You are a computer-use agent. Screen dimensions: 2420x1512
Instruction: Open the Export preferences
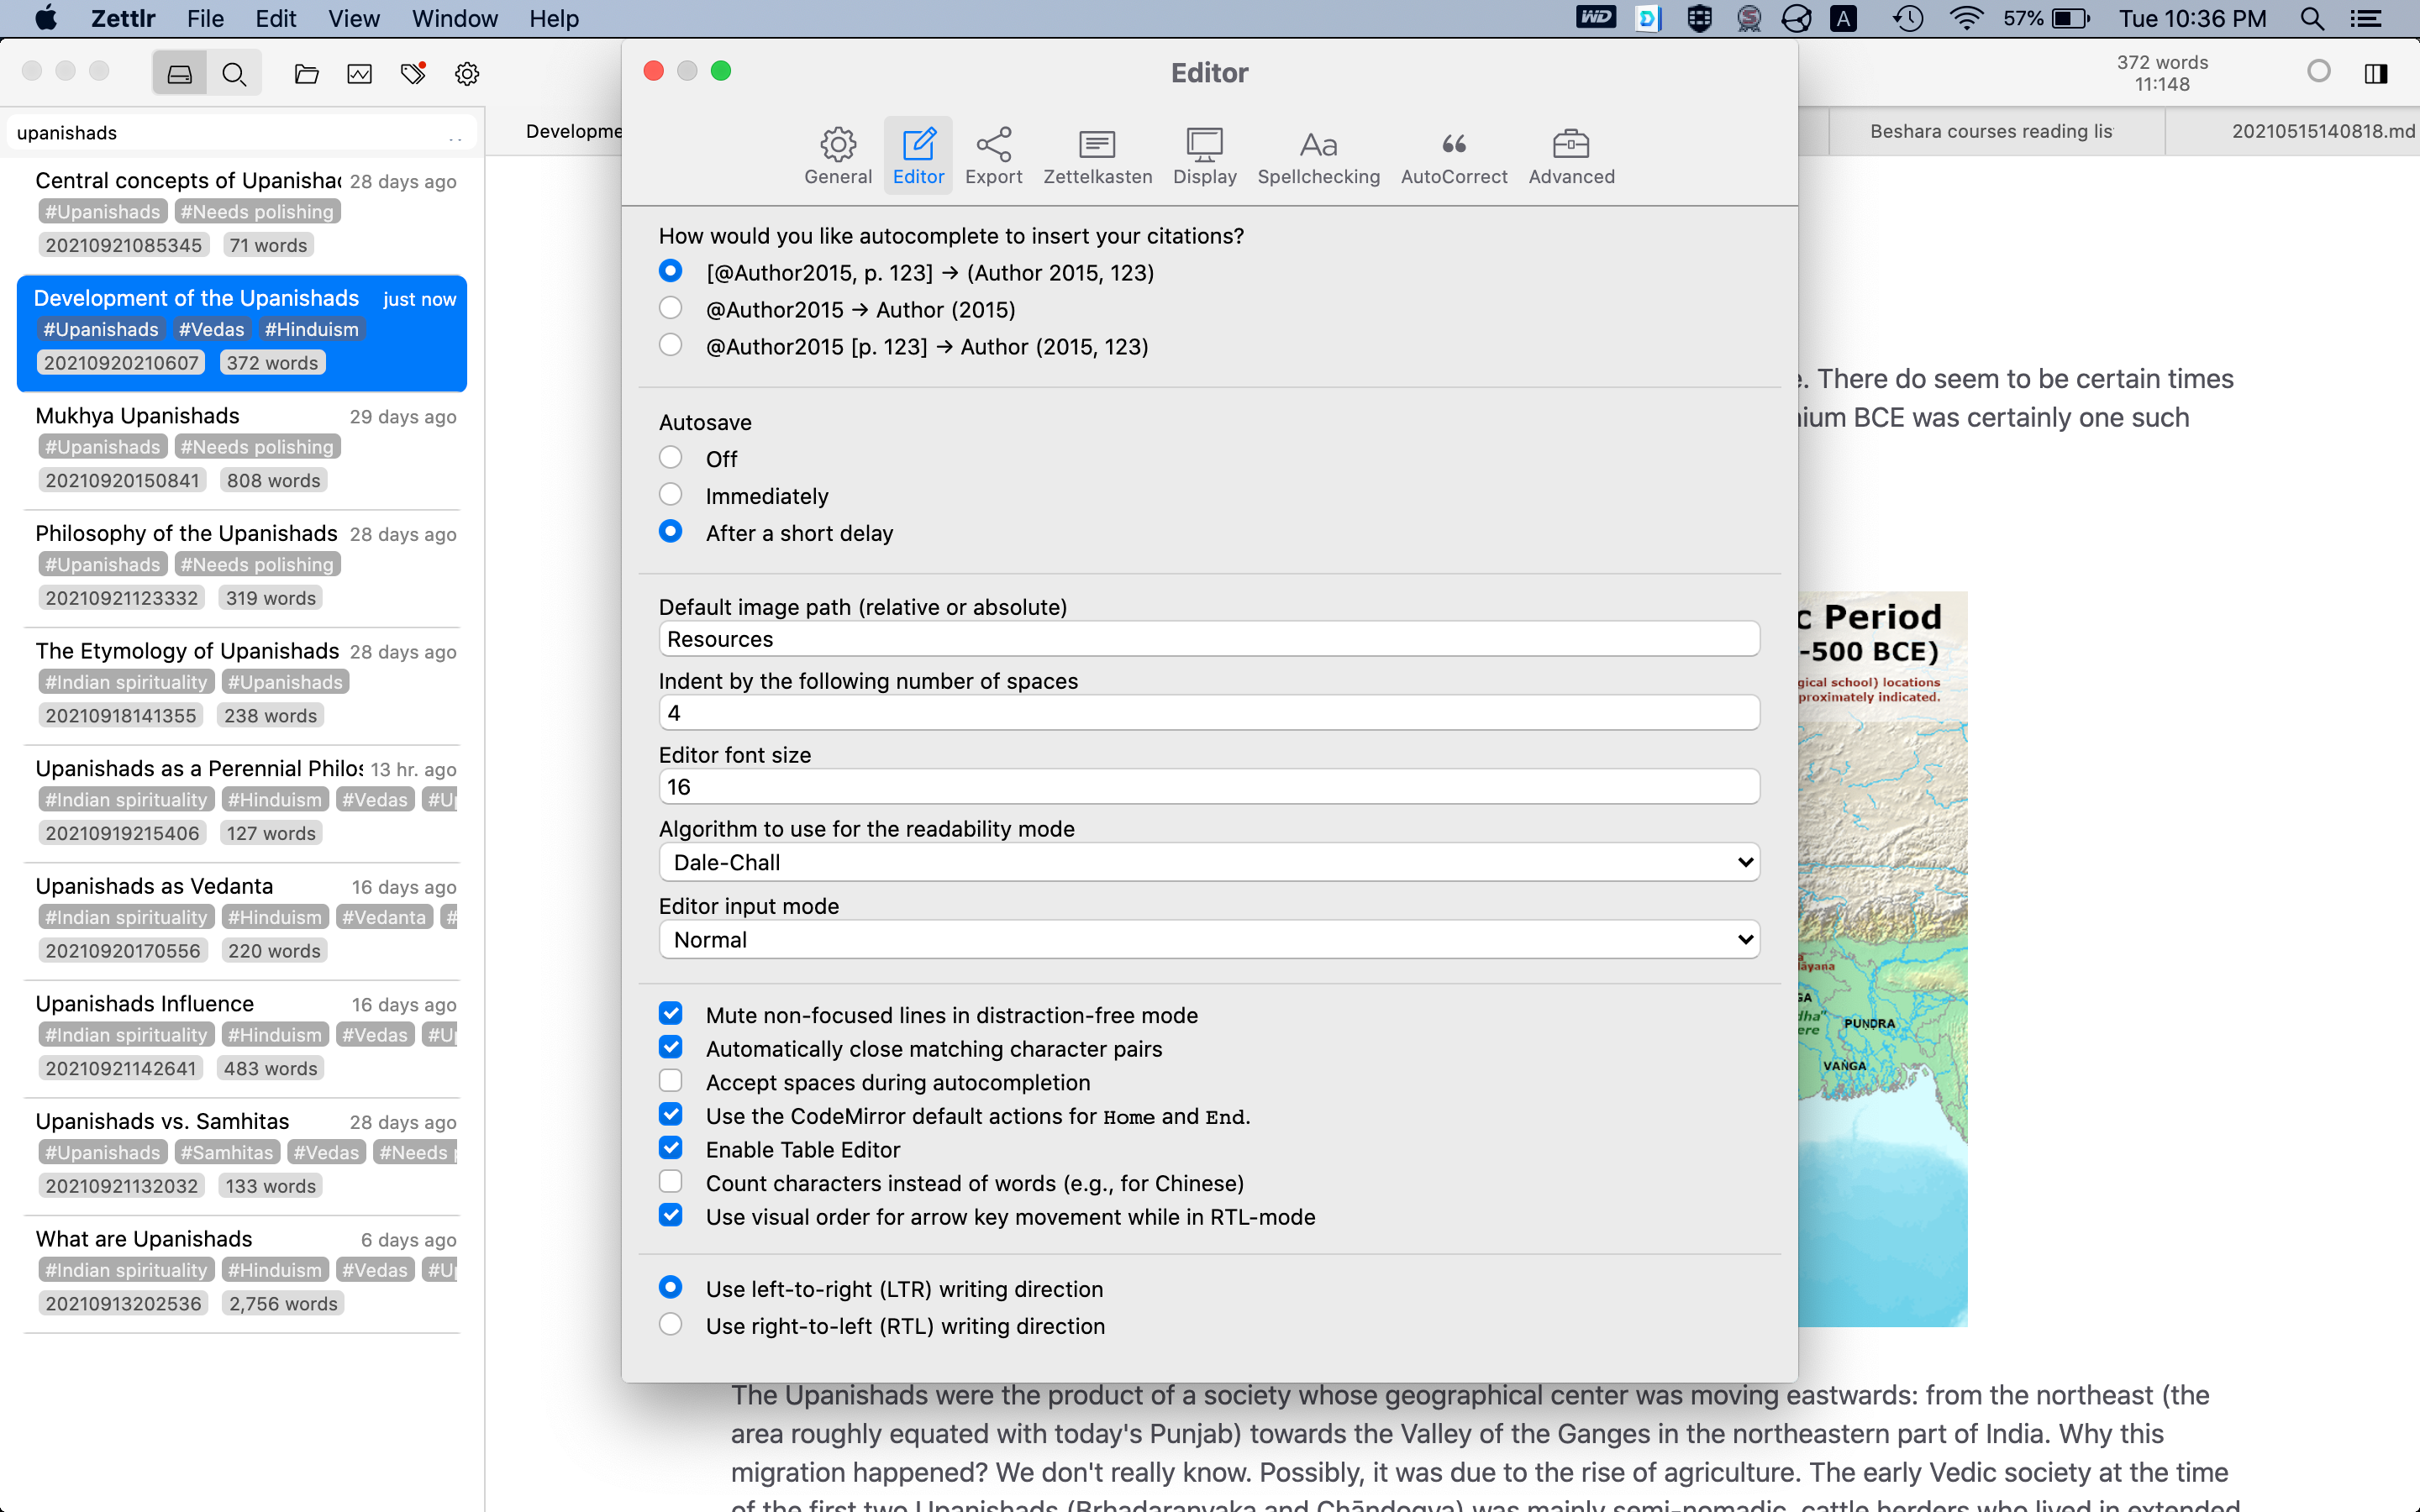coord(993,155)
